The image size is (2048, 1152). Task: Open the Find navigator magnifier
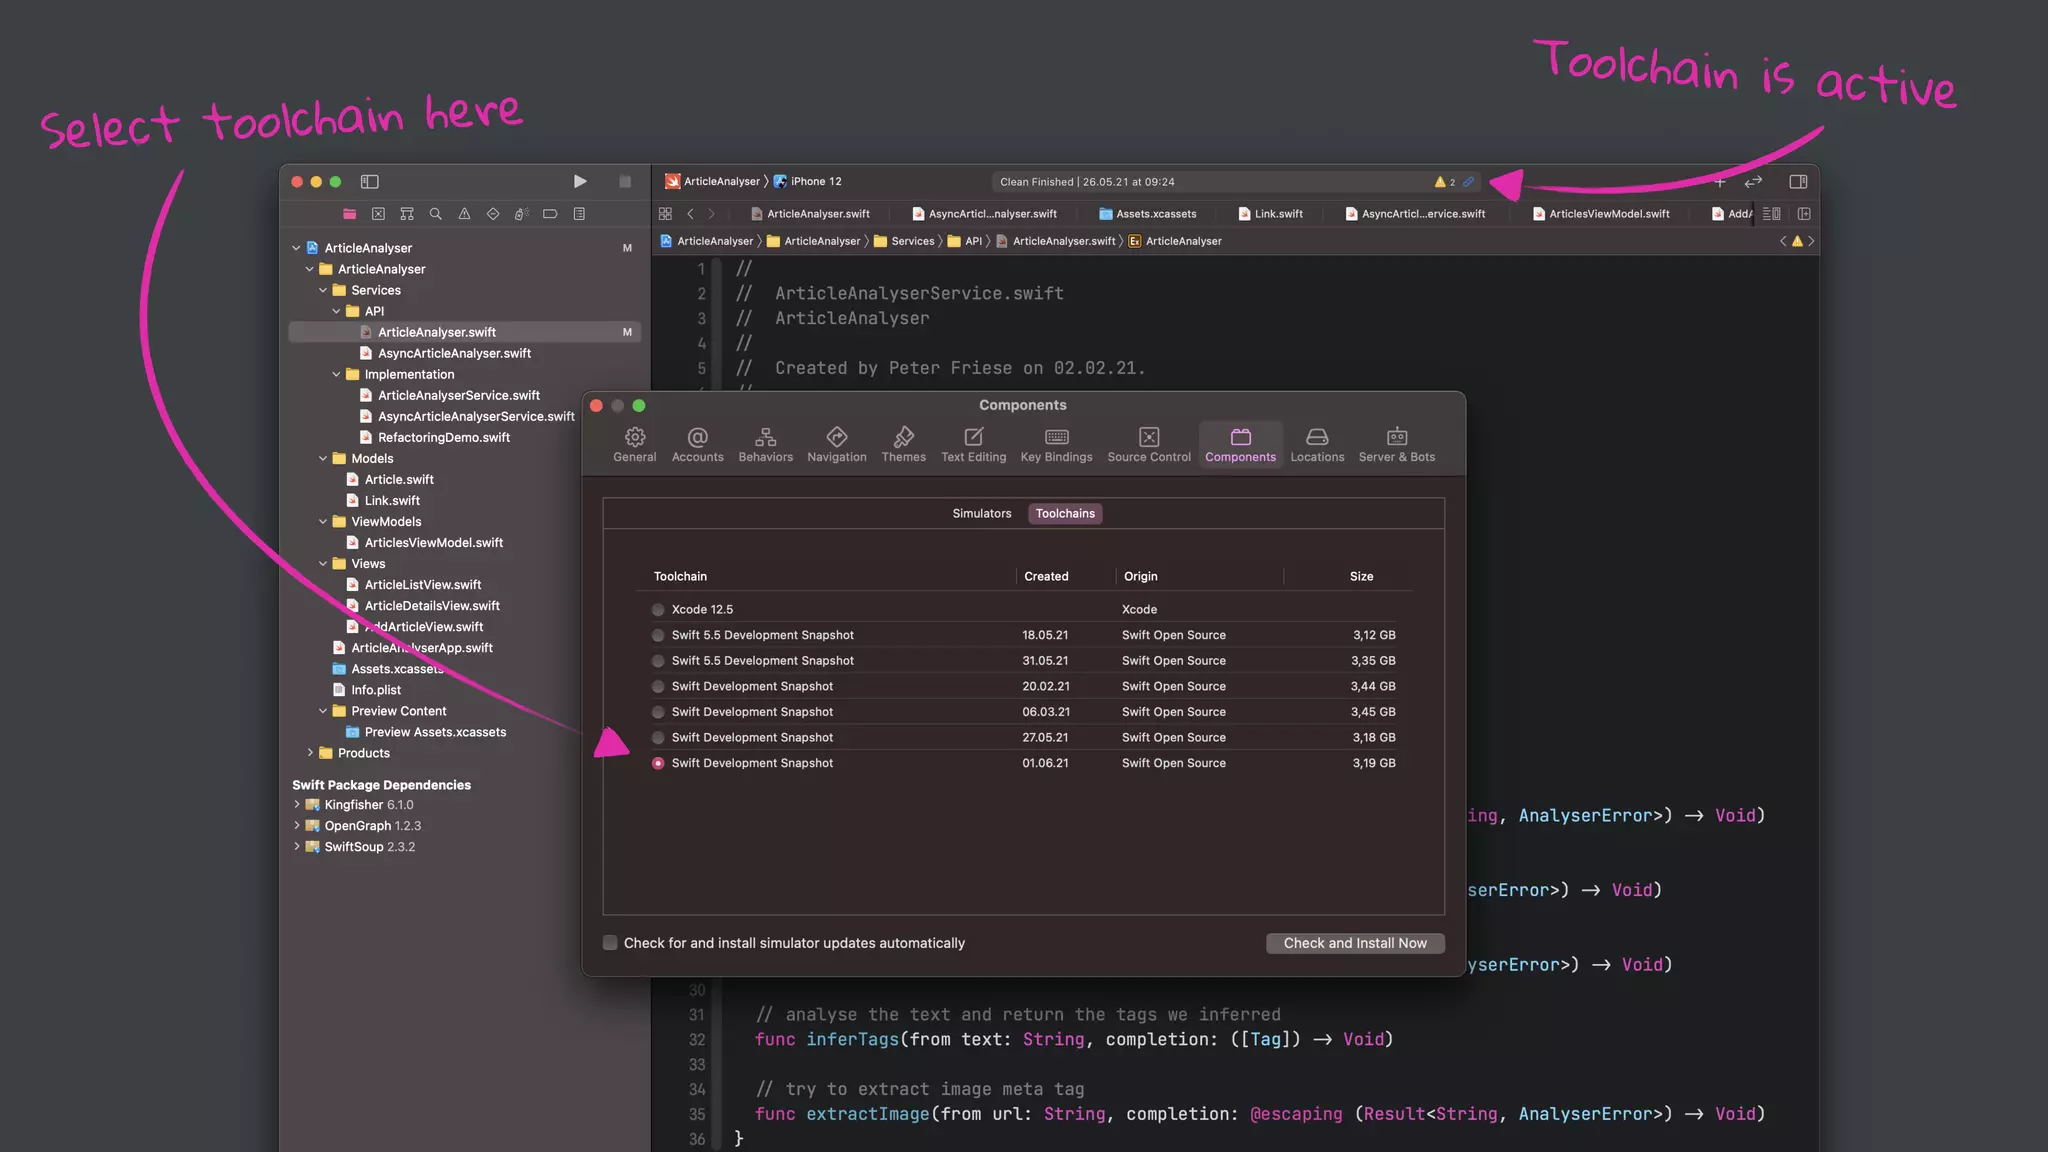point(435,214)
